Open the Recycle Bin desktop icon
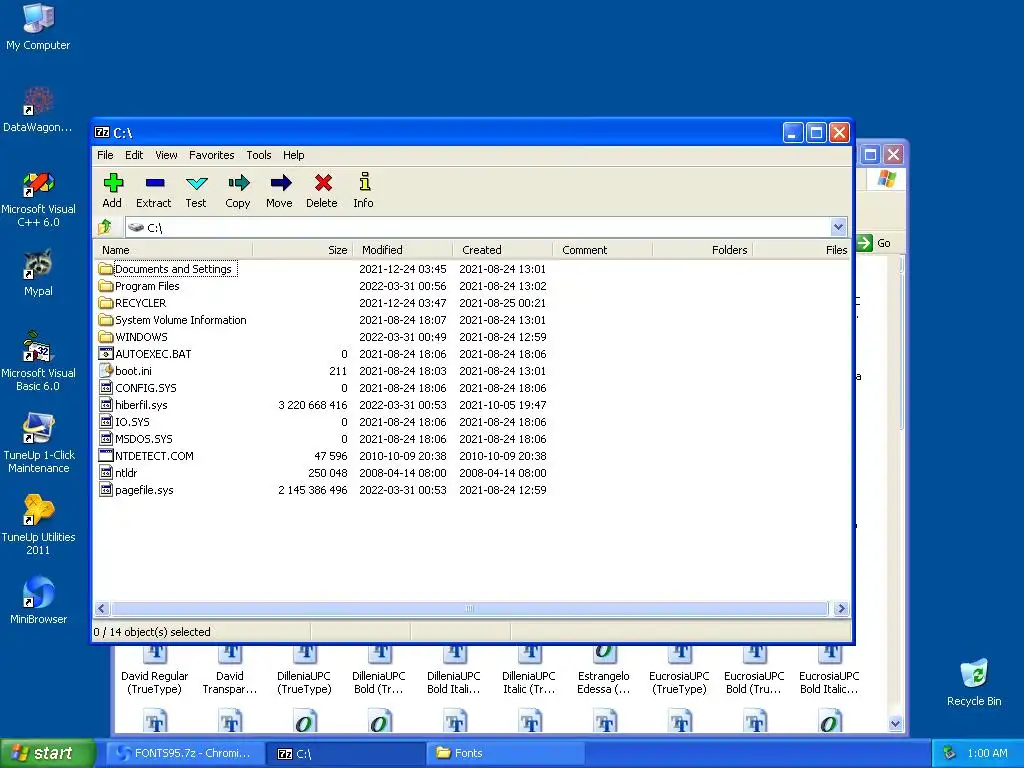Screen dimensions: 1024x768 974,683
